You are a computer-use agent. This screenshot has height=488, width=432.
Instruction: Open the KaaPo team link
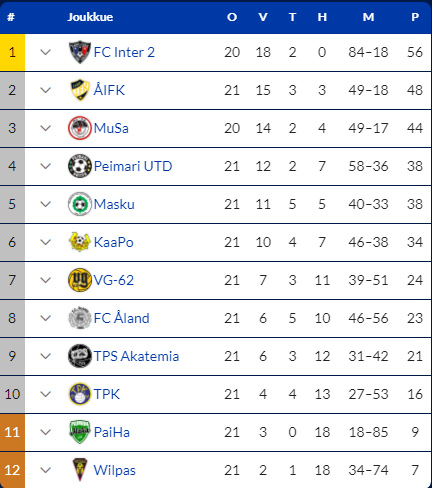pyautogui.click(x=114, y=242)
